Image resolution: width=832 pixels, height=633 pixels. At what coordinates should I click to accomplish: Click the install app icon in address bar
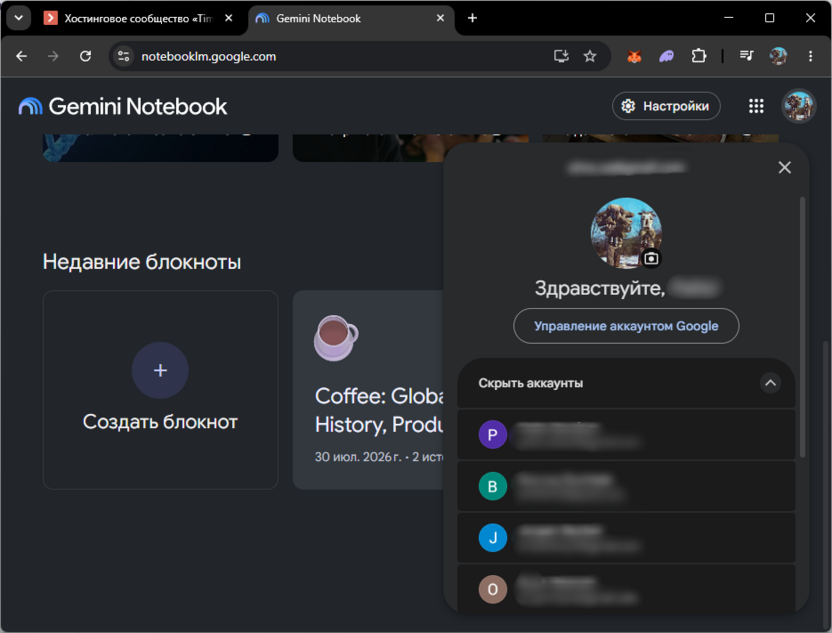561,56
